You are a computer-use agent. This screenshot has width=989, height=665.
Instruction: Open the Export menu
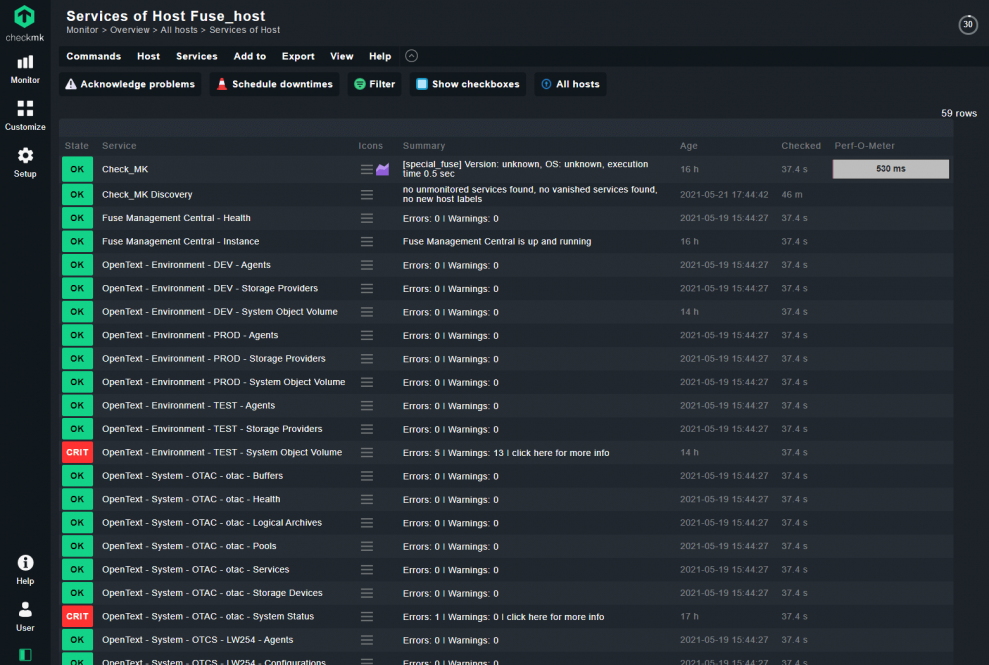297,56
